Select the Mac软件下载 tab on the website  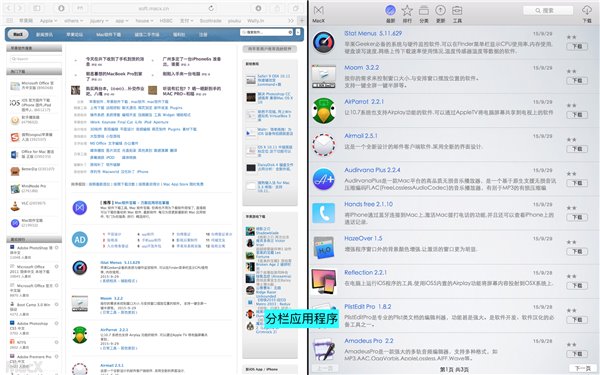point(109,34)
